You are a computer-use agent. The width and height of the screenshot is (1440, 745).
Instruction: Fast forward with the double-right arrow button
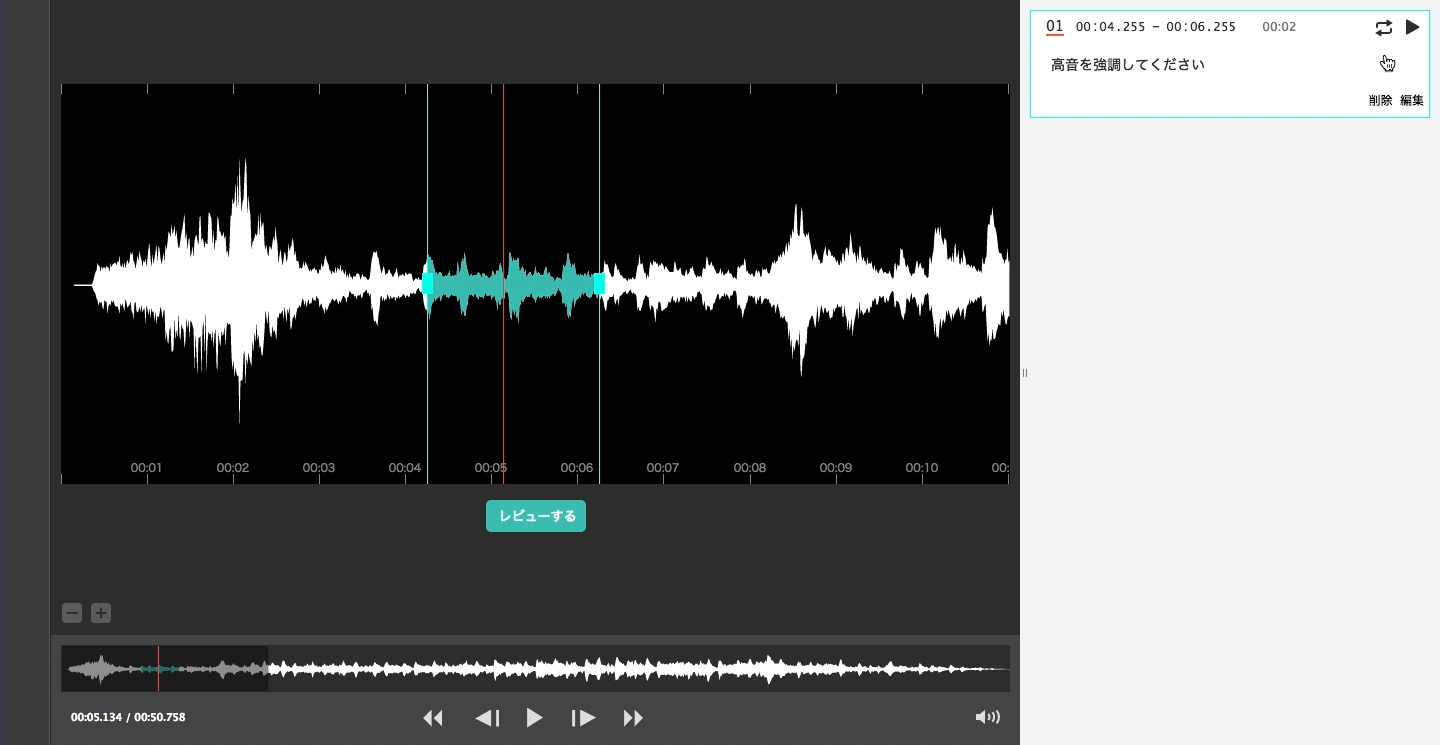tap(633, 717)
